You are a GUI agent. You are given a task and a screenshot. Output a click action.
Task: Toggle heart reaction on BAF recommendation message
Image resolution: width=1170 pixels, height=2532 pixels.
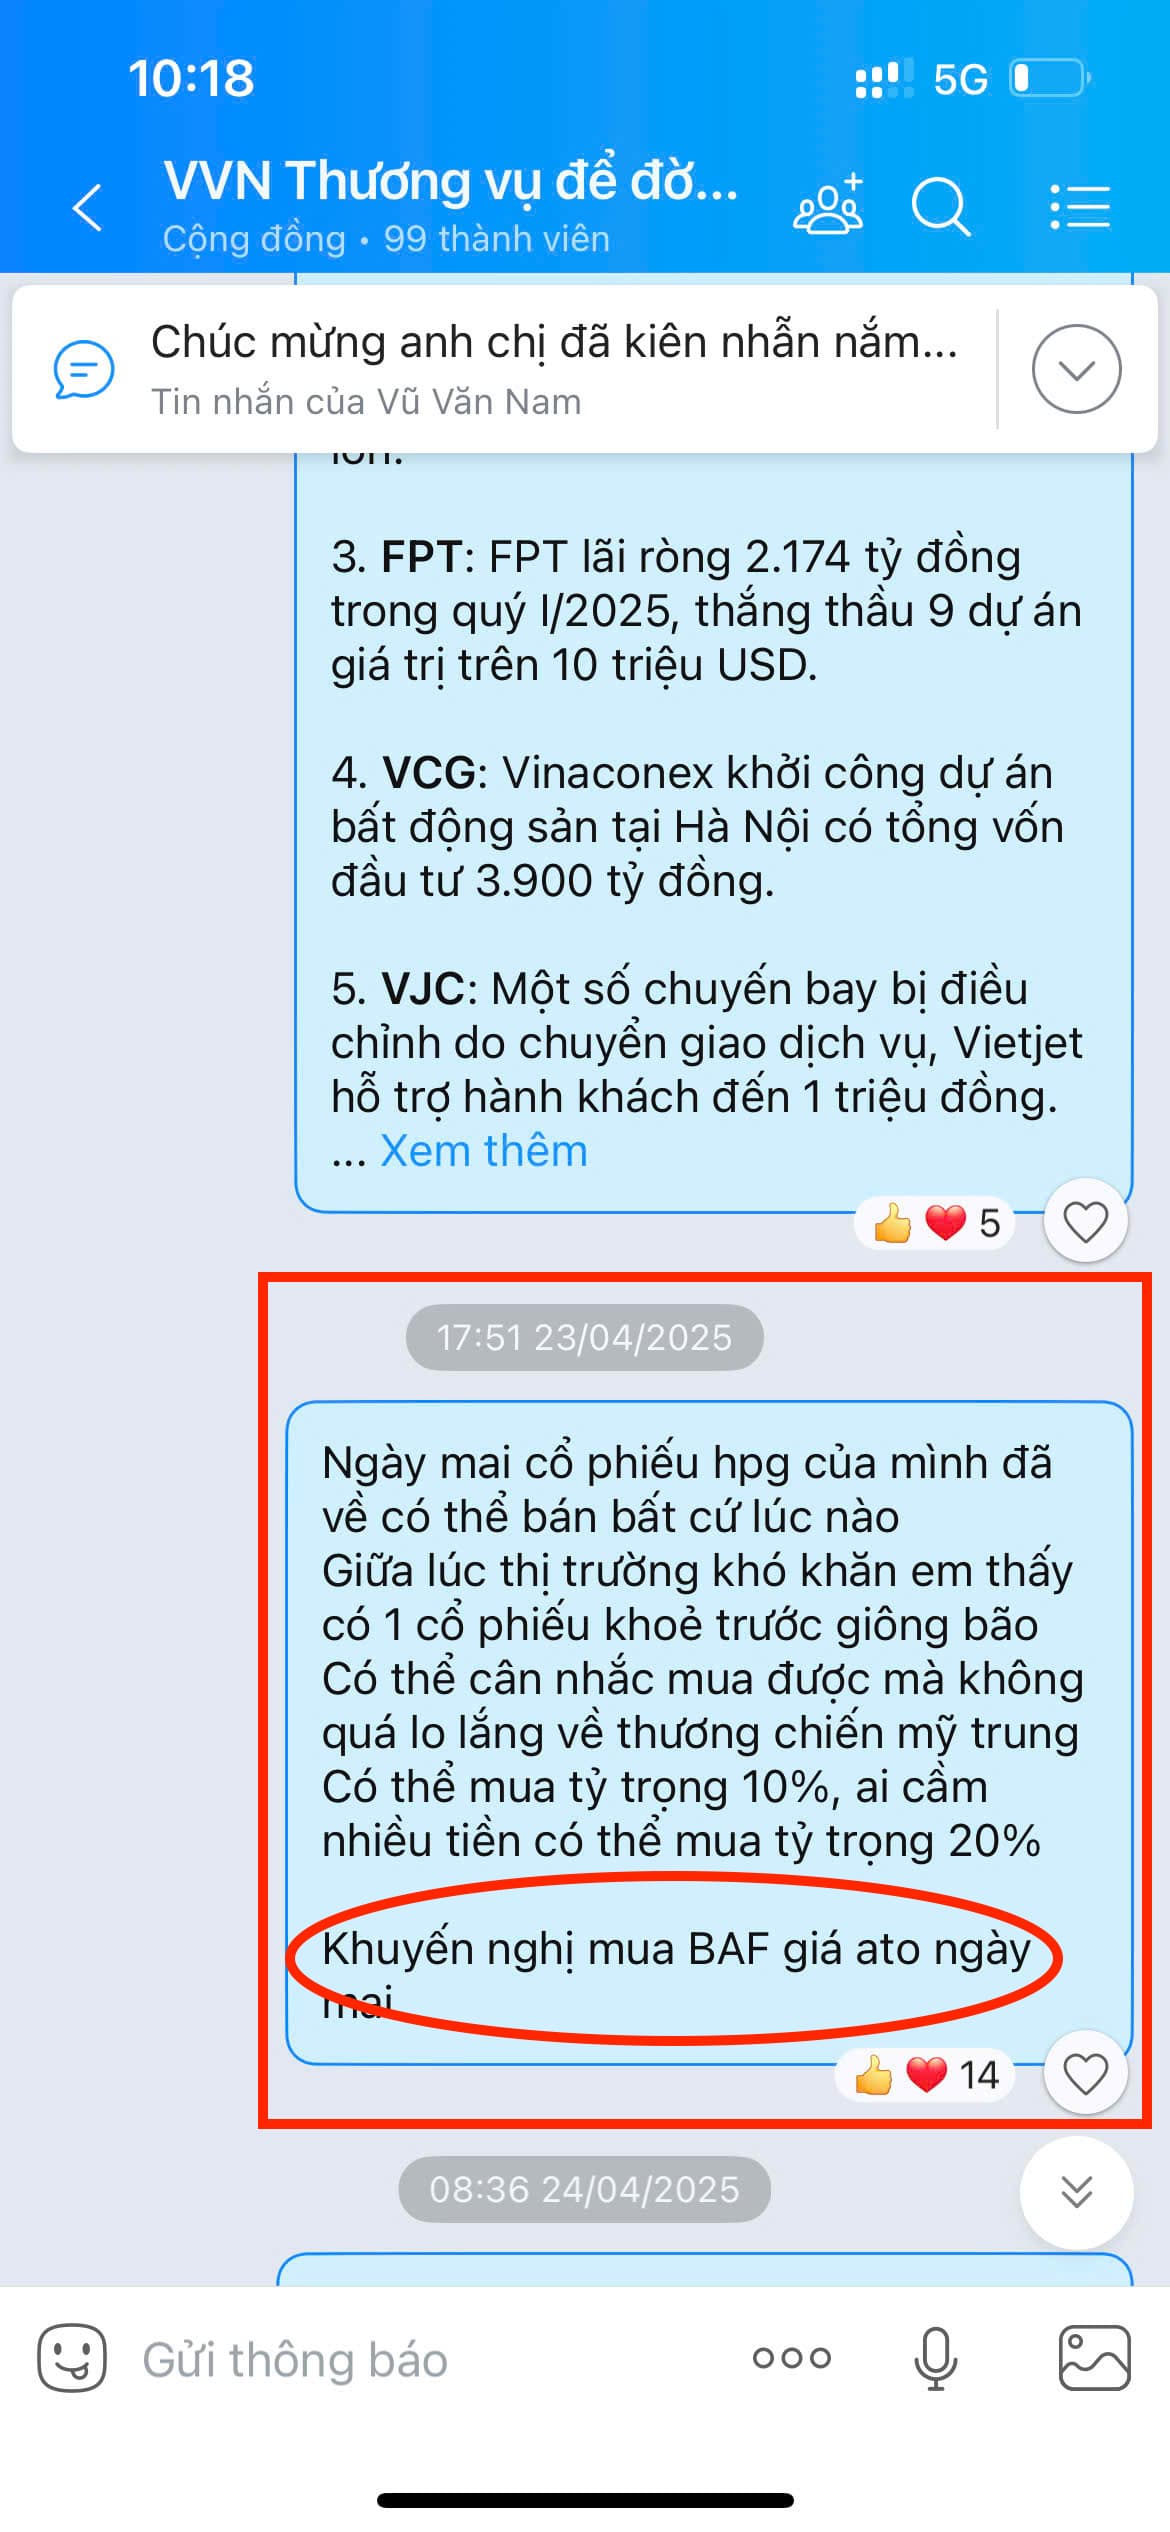pyautogui.click(x=1085, y=2073)
